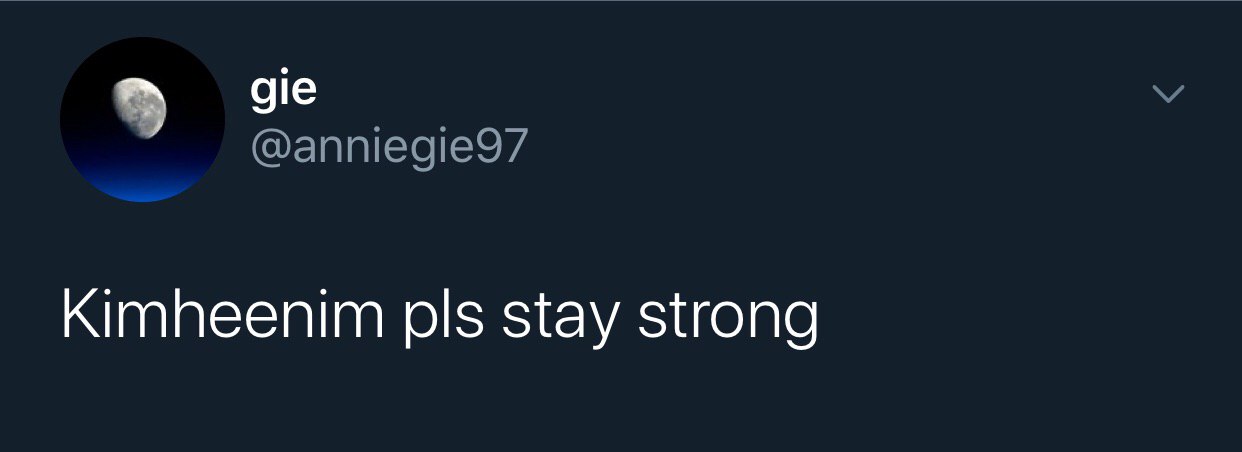The height and width of the screenshot is (452, 1242).
Task: Expand the tweet options chevron
Action: tap(1168, 95)
